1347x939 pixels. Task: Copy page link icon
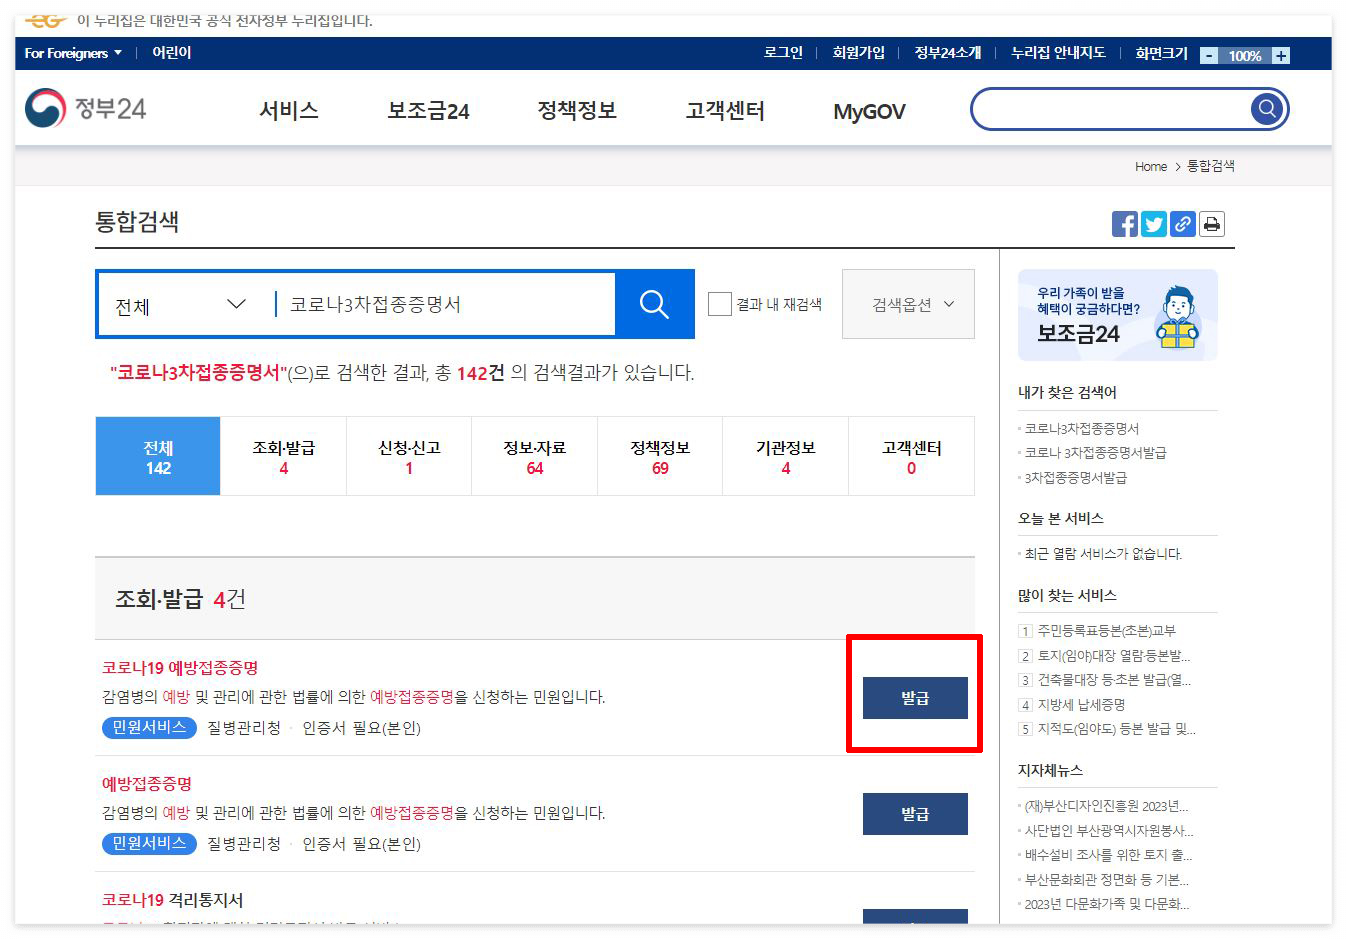(x=1182, y=224)
